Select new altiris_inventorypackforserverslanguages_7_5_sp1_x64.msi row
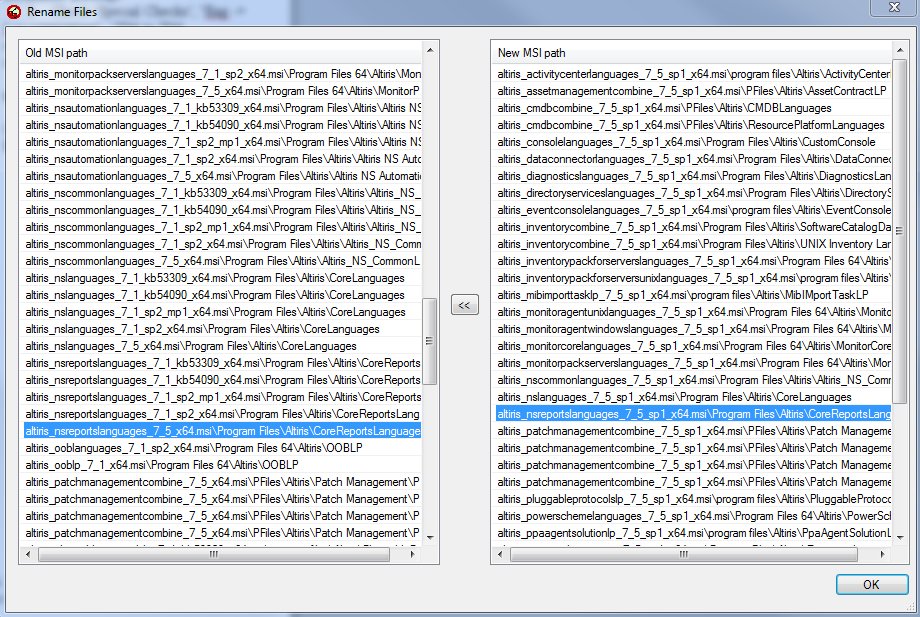920x617 pixels. click(694, 261)
